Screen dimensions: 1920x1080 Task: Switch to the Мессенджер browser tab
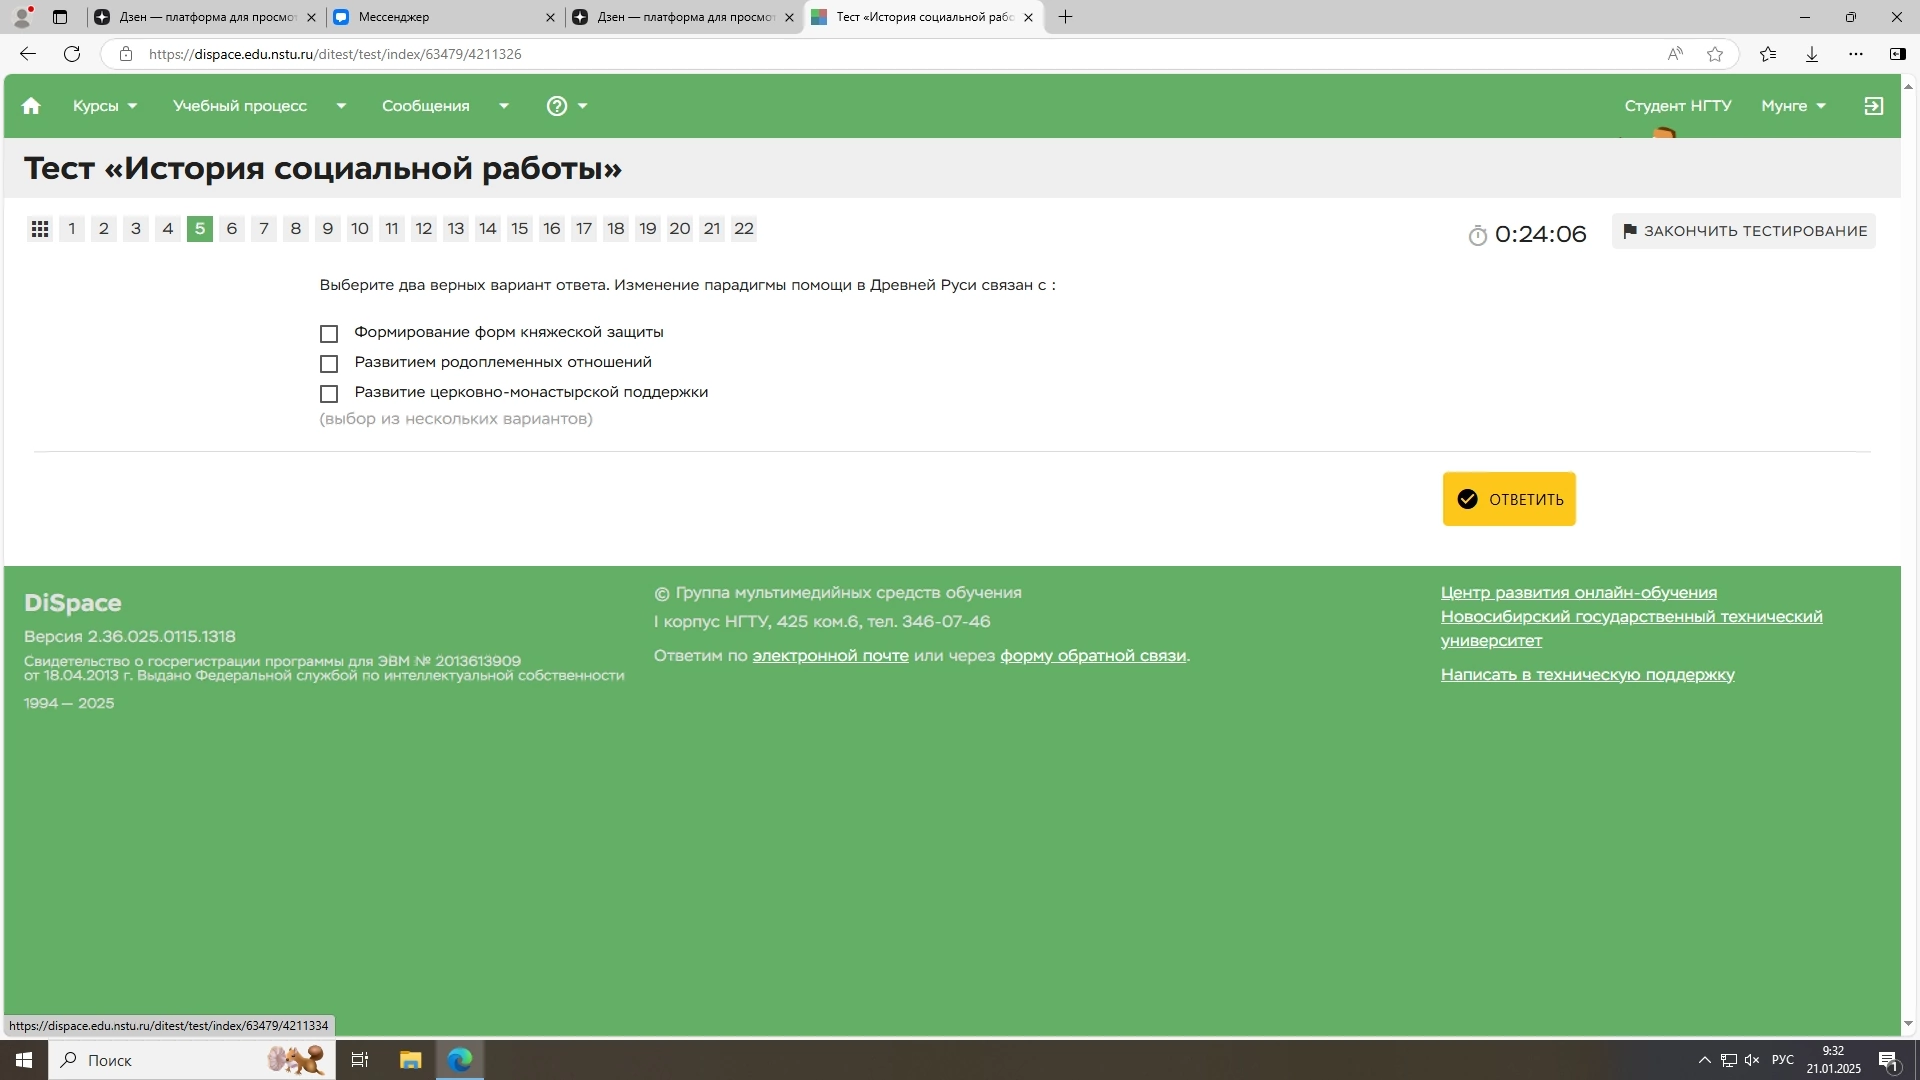point(443,17)
